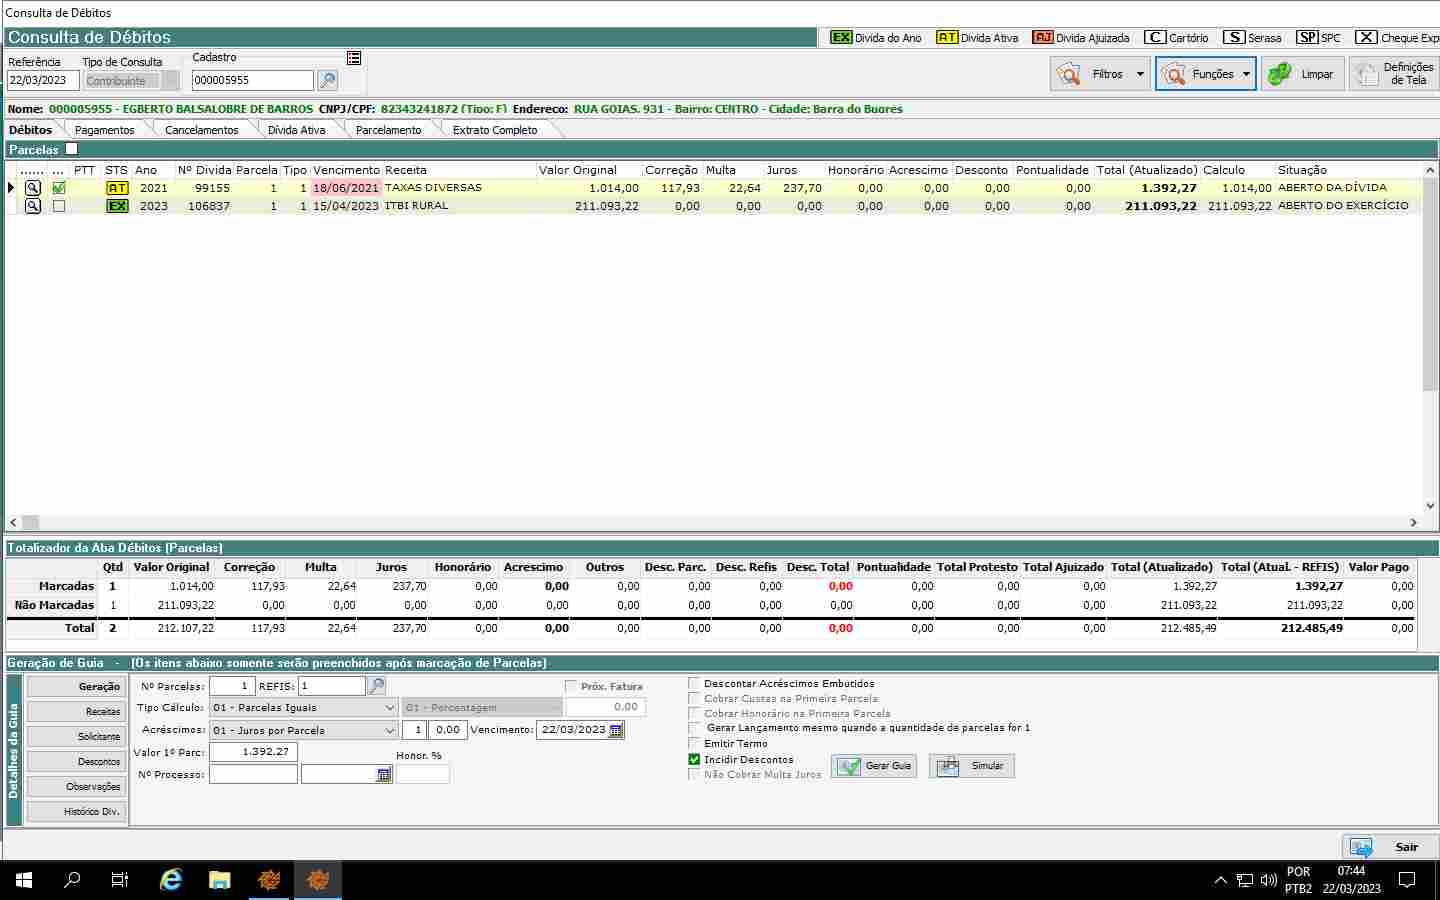Click the Limpar button
Screen dimensions: 1440x900
pyautogui.click(x=1302, y=74)
